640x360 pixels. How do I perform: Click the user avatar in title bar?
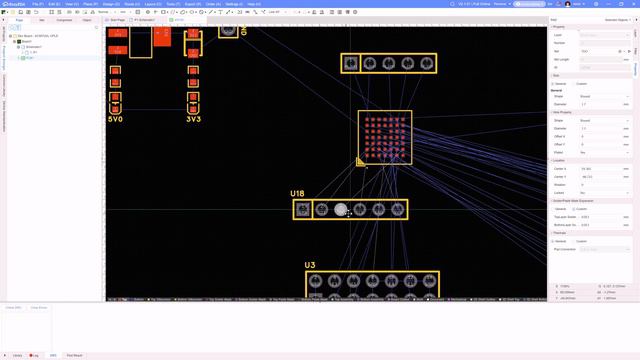(568, 4)
